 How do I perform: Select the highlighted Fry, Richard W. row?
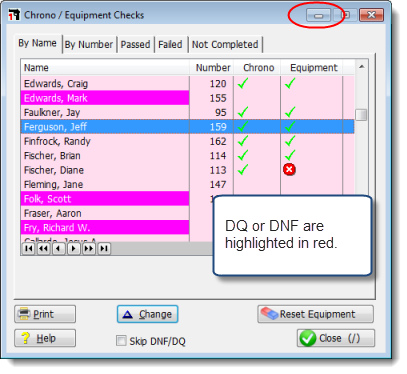pyautogui.click(x=105, y=227)
